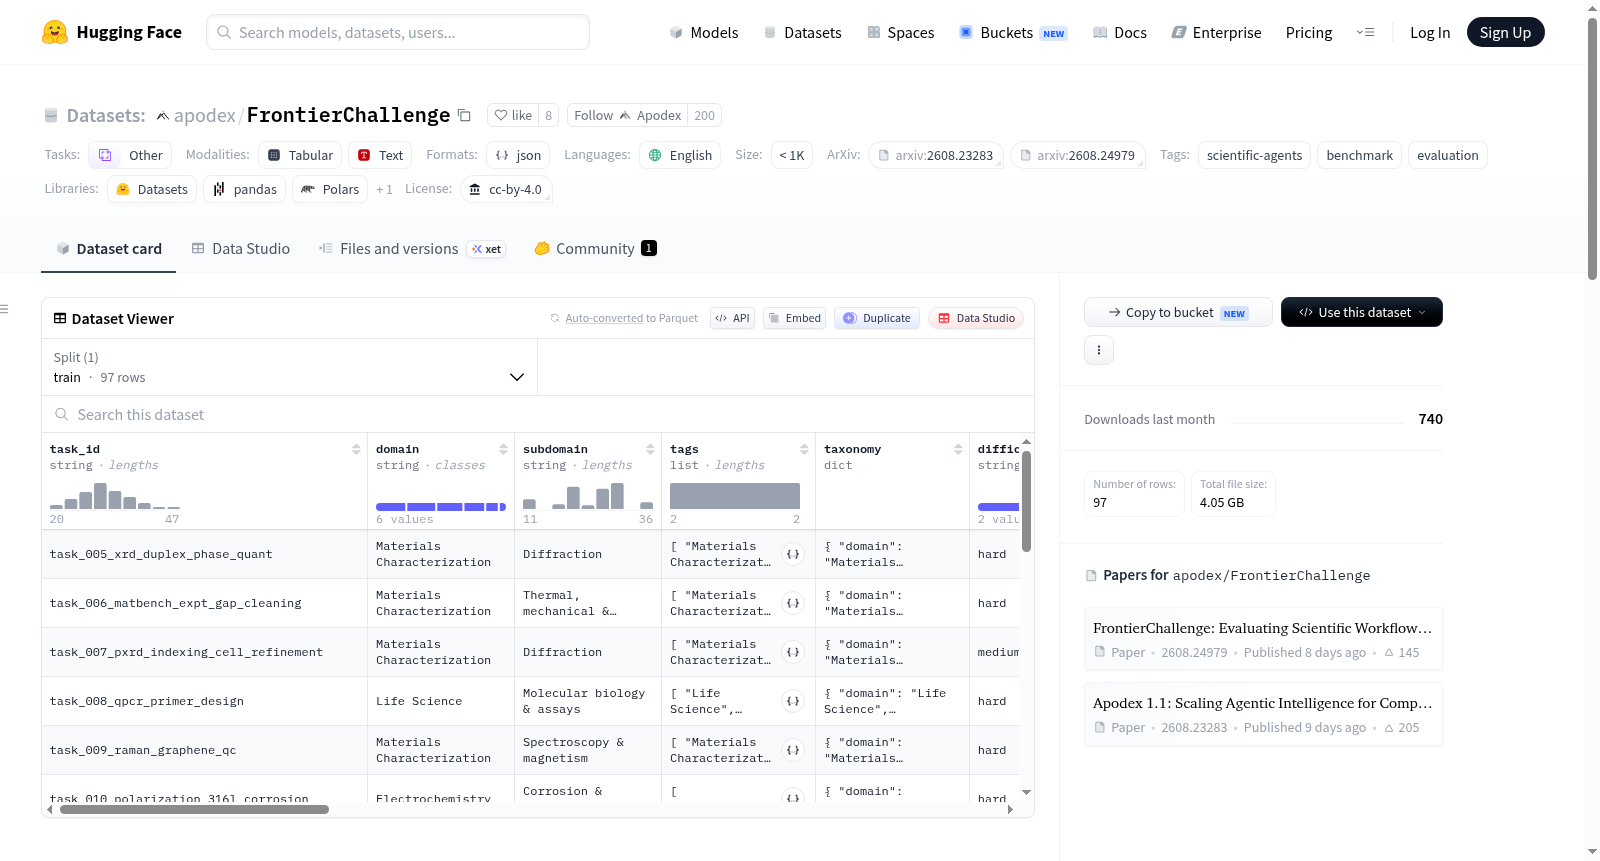
Task: Follow the Apodex organization
Action: coord(627,115)
